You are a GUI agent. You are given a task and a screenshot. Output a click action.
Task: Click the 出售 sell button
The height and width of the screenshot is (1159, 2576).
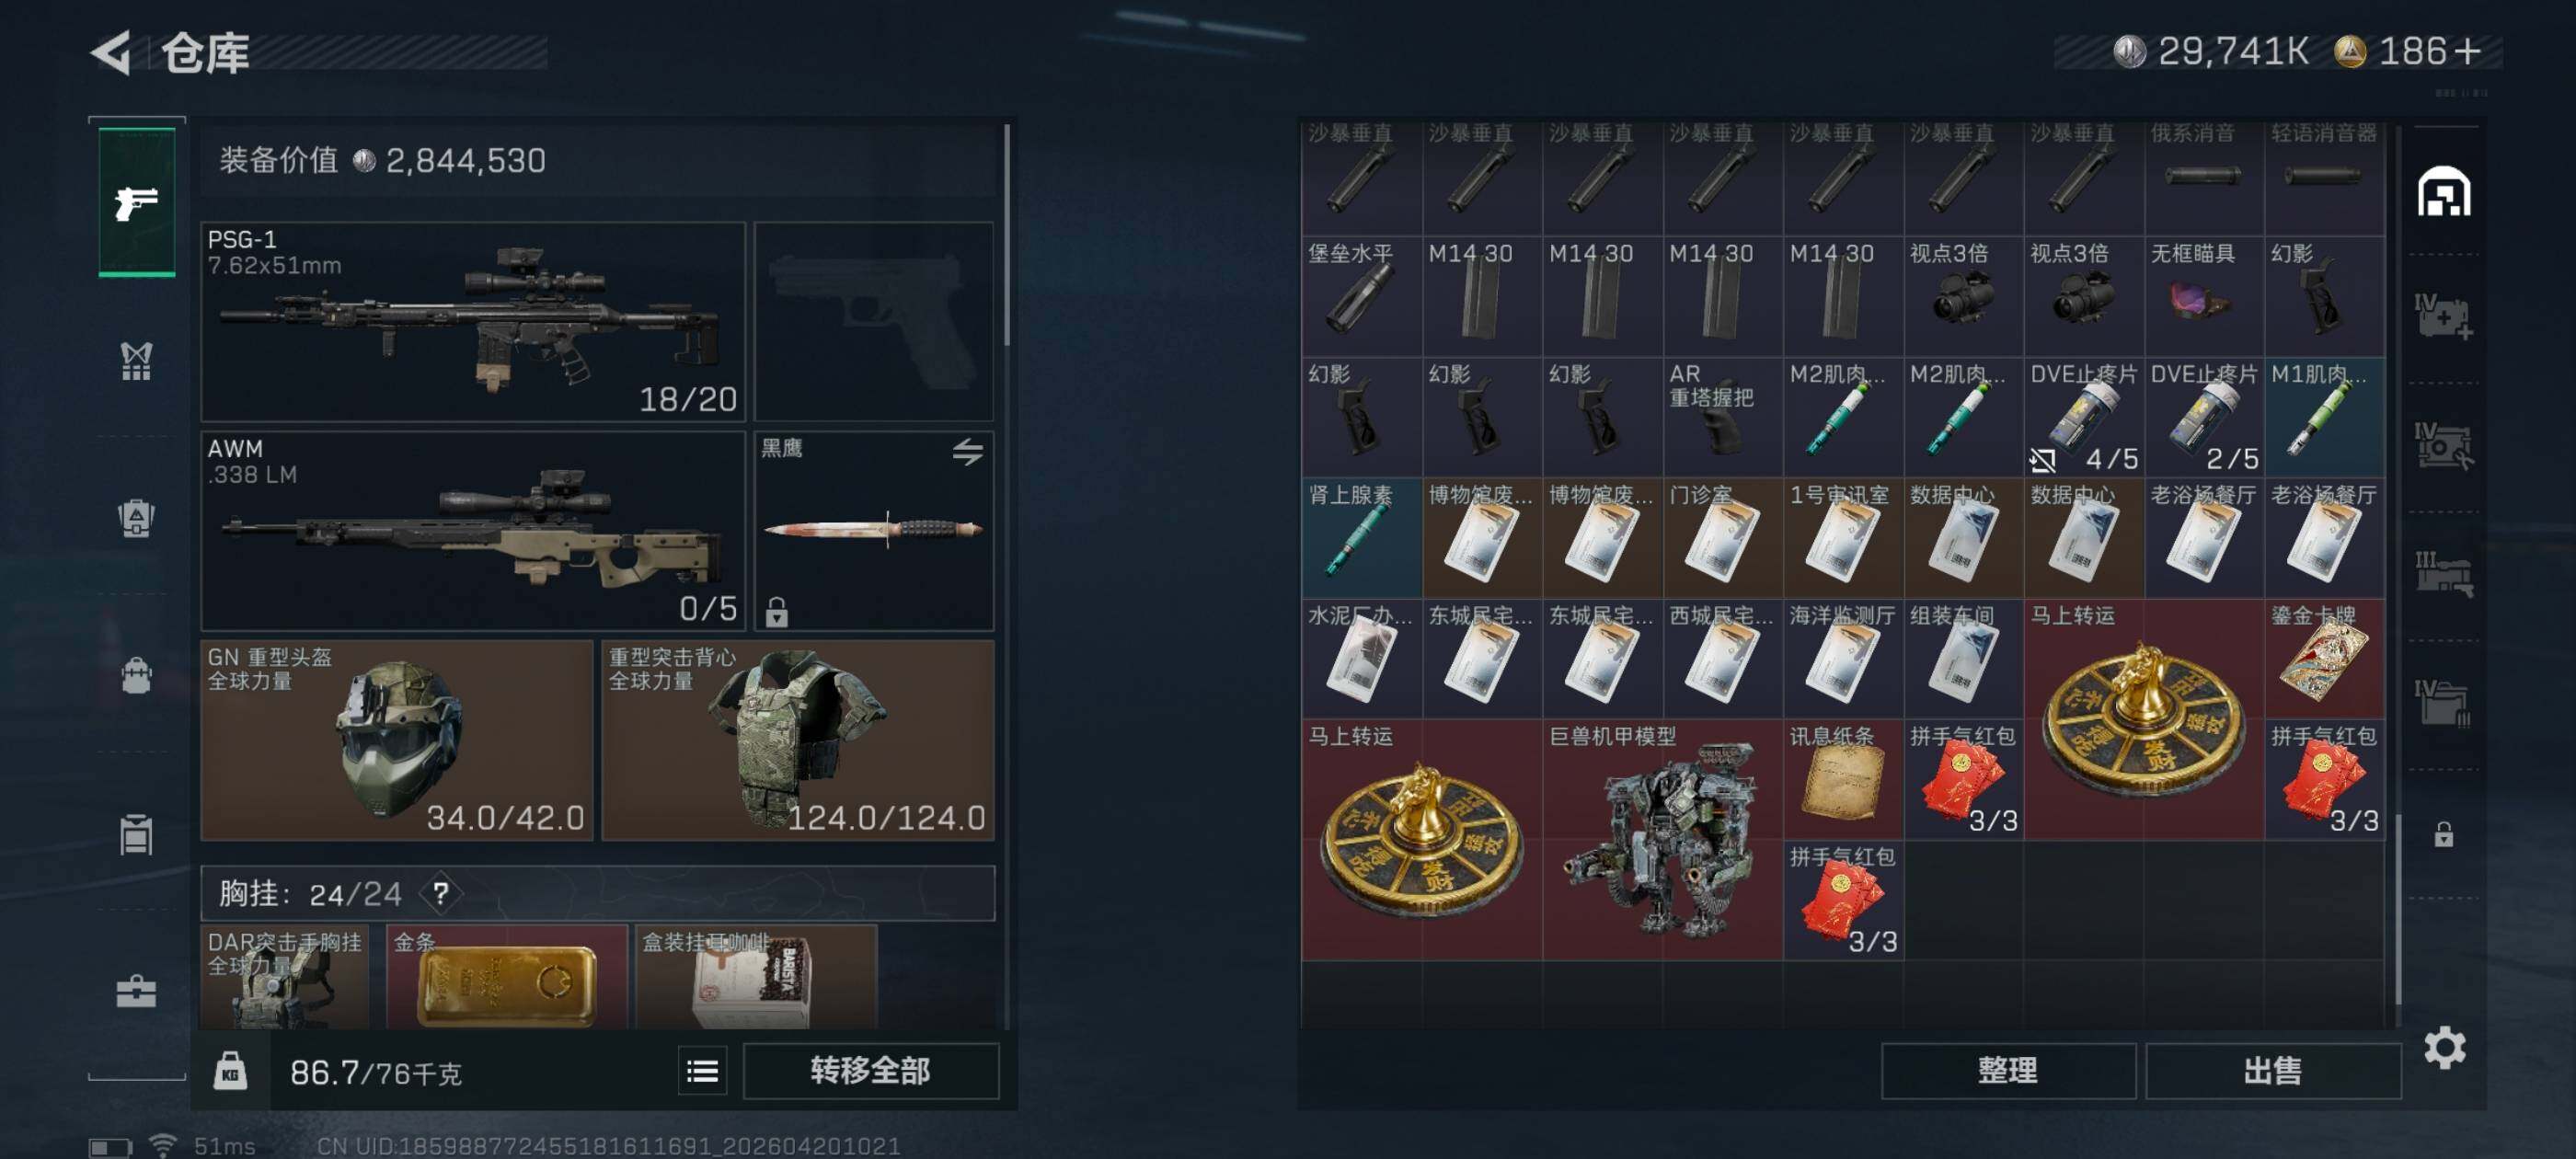click(x=2273, y=1071)
